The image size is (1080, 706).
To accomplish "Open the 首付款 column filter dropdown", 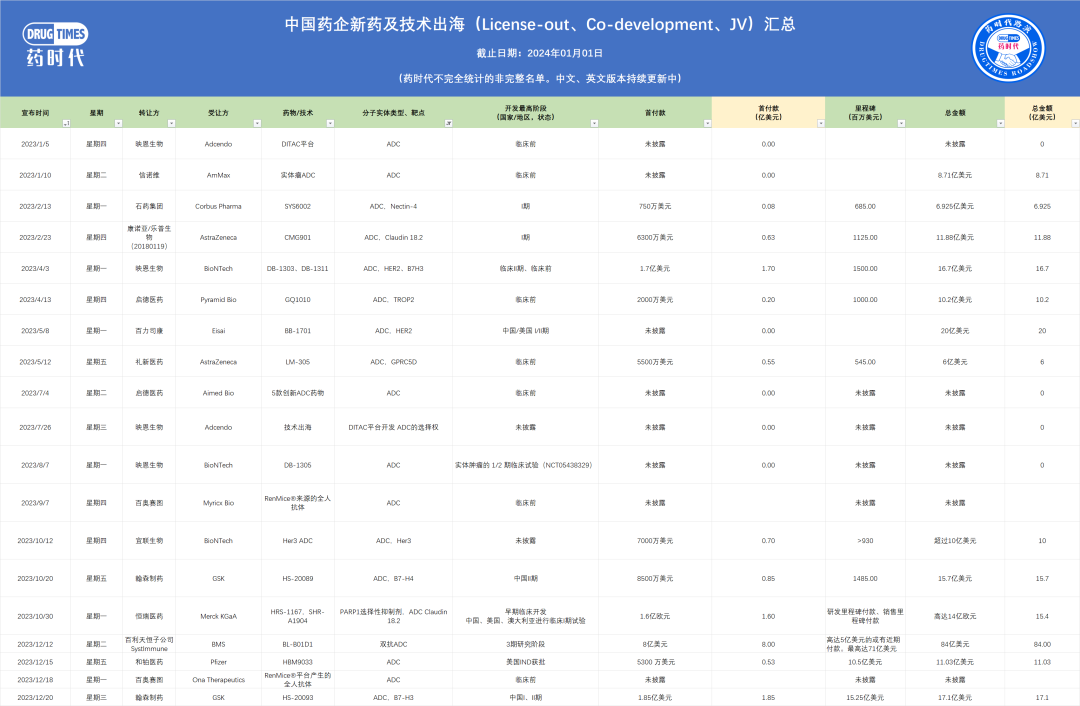I will click(x=707, y=123).
